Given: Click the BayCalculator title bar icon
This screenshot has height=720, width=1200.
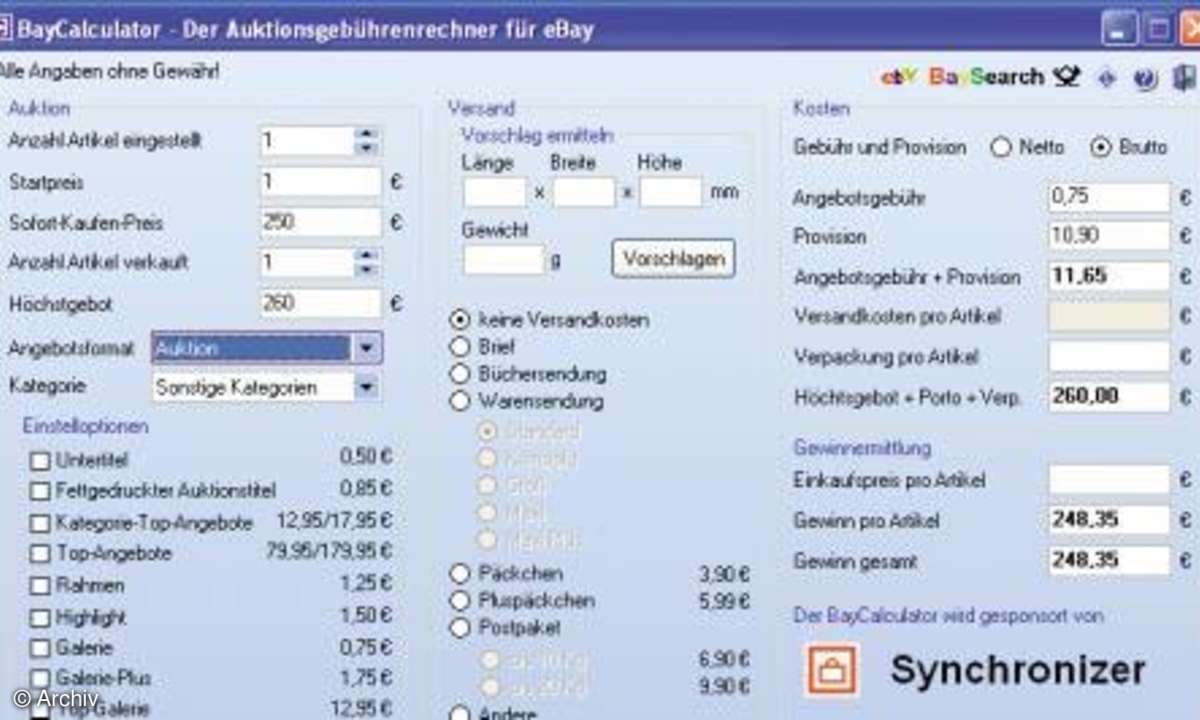Looking at the screenshot, I should tap(5, 28).
